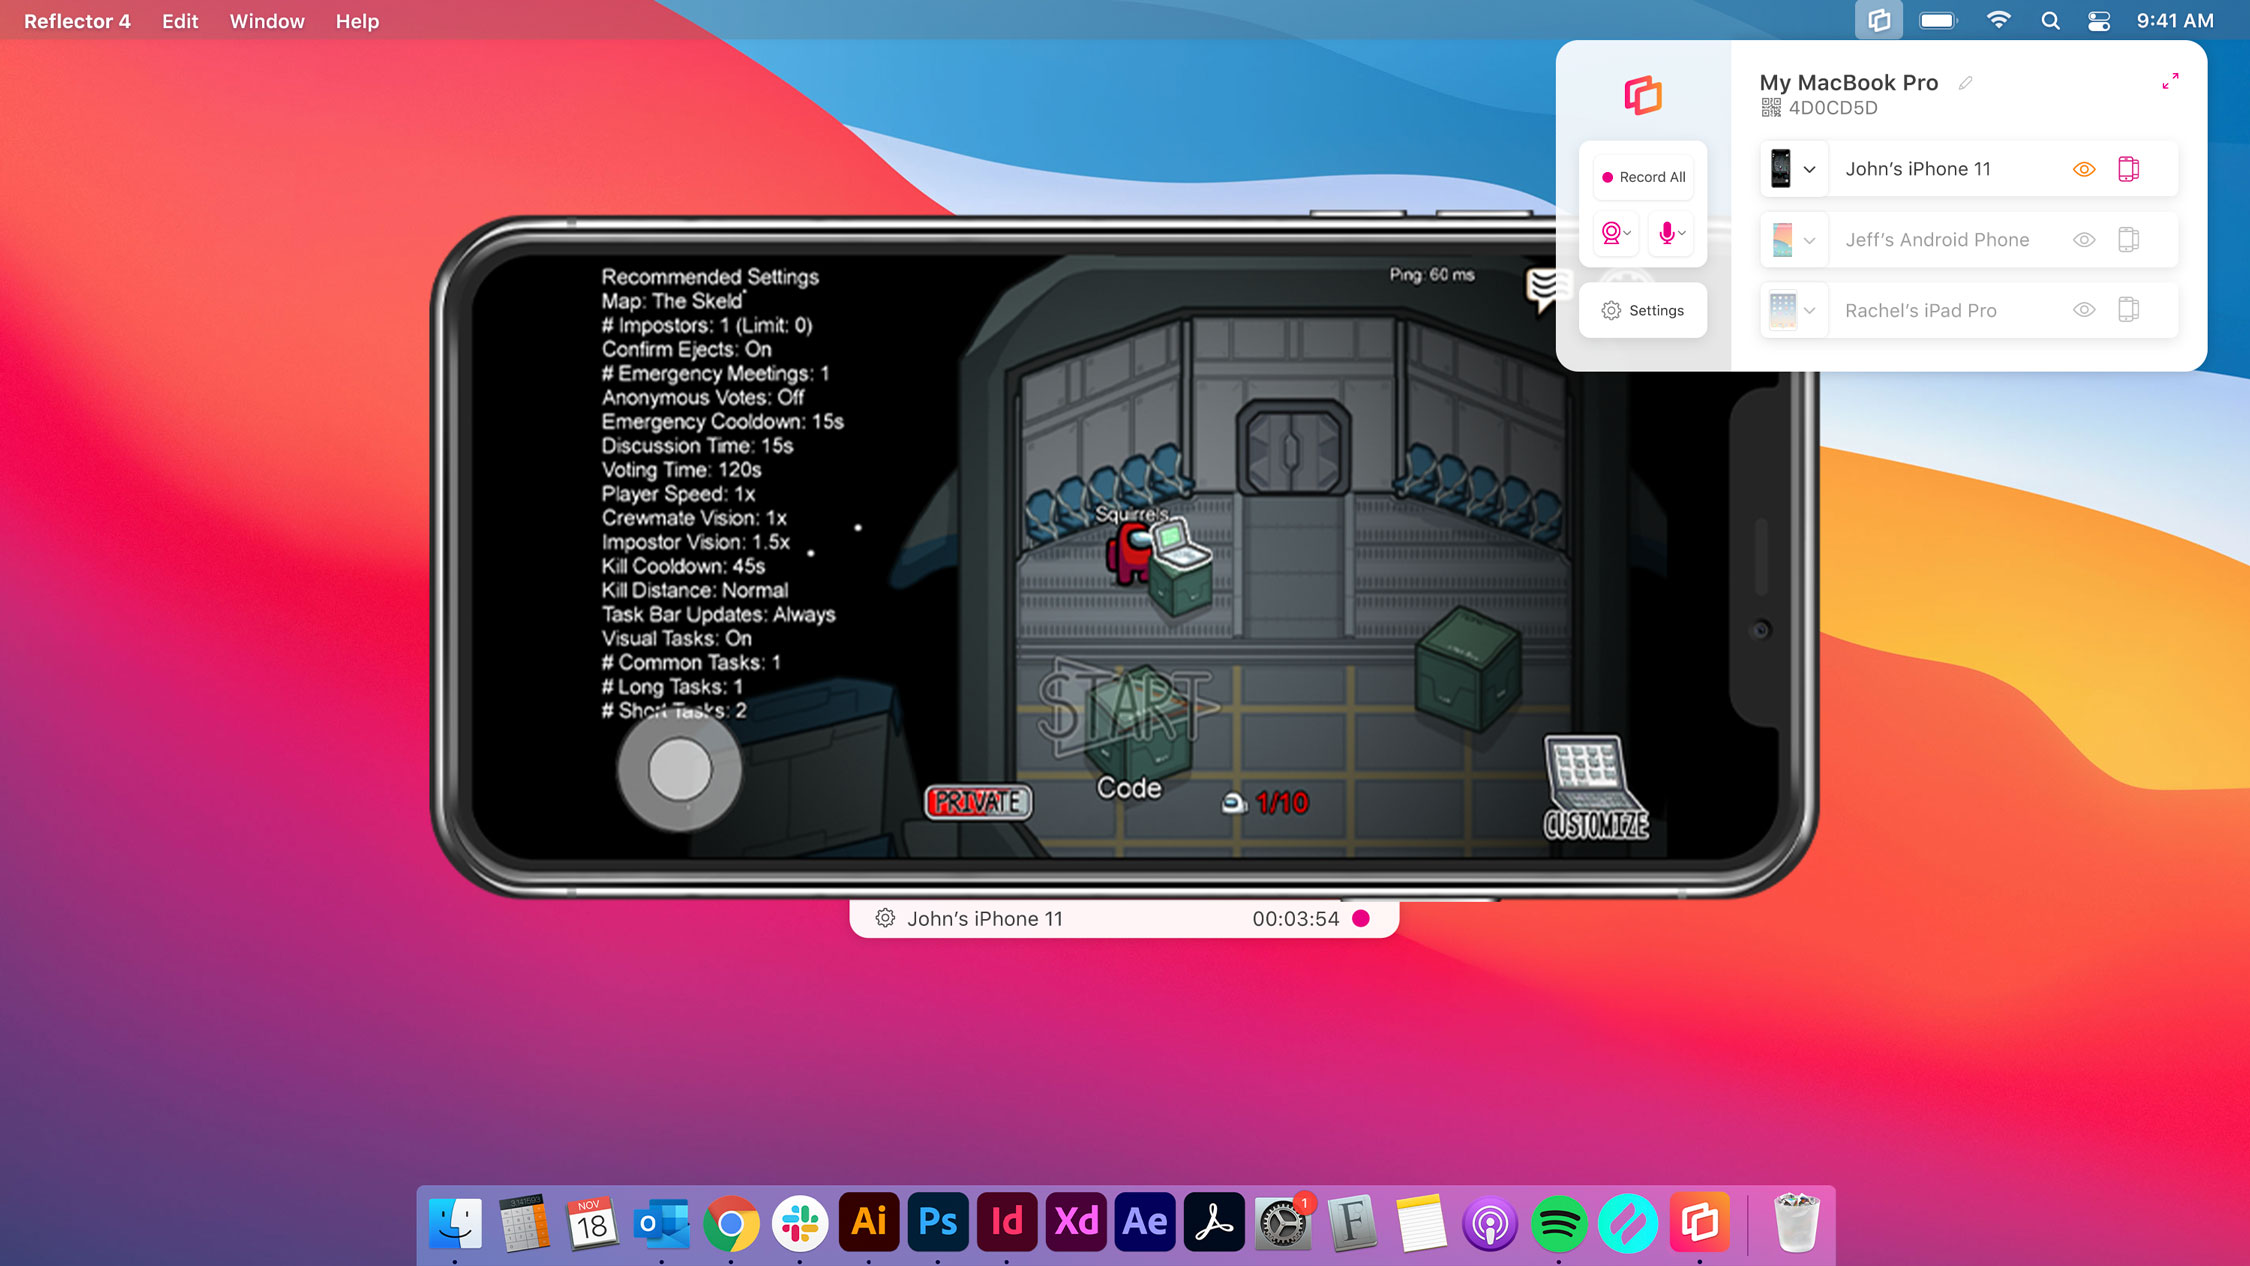Click the pencil icon to rename My MacBook Pro
Screen dimensions: 2250x1266
1965,83
